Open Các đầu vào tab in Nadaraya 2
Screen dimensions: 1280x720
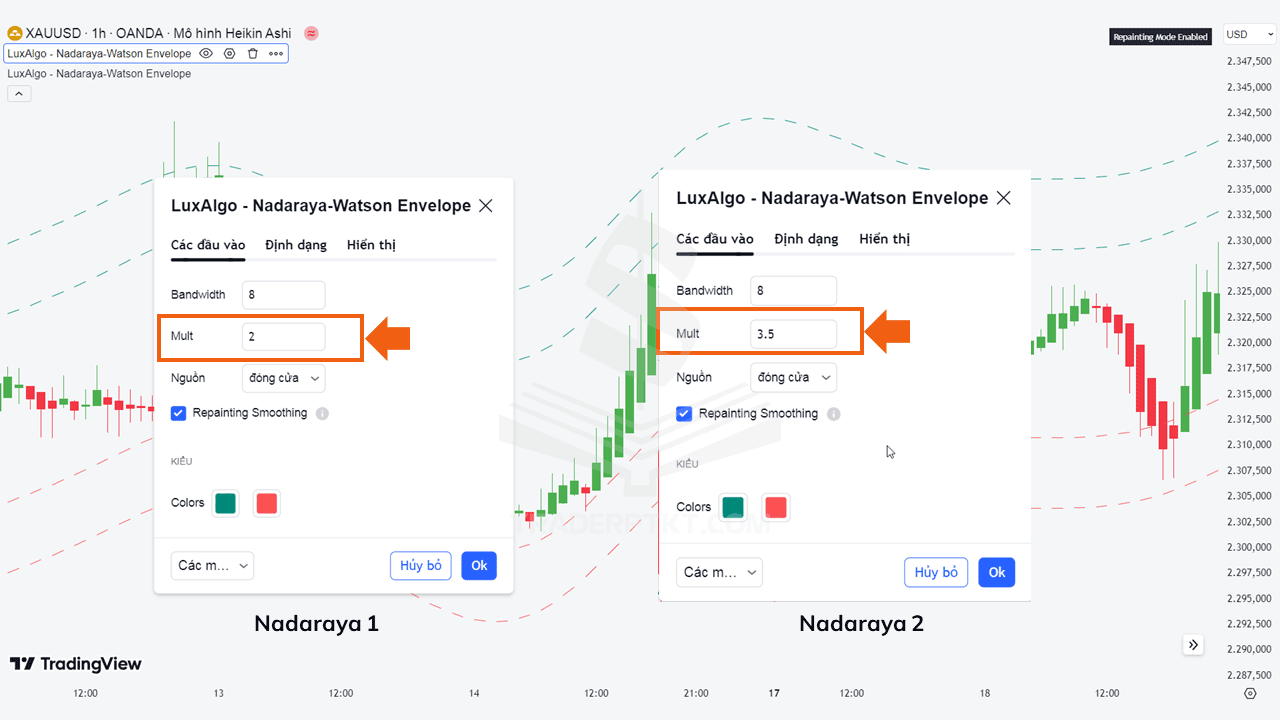[715, 239]
